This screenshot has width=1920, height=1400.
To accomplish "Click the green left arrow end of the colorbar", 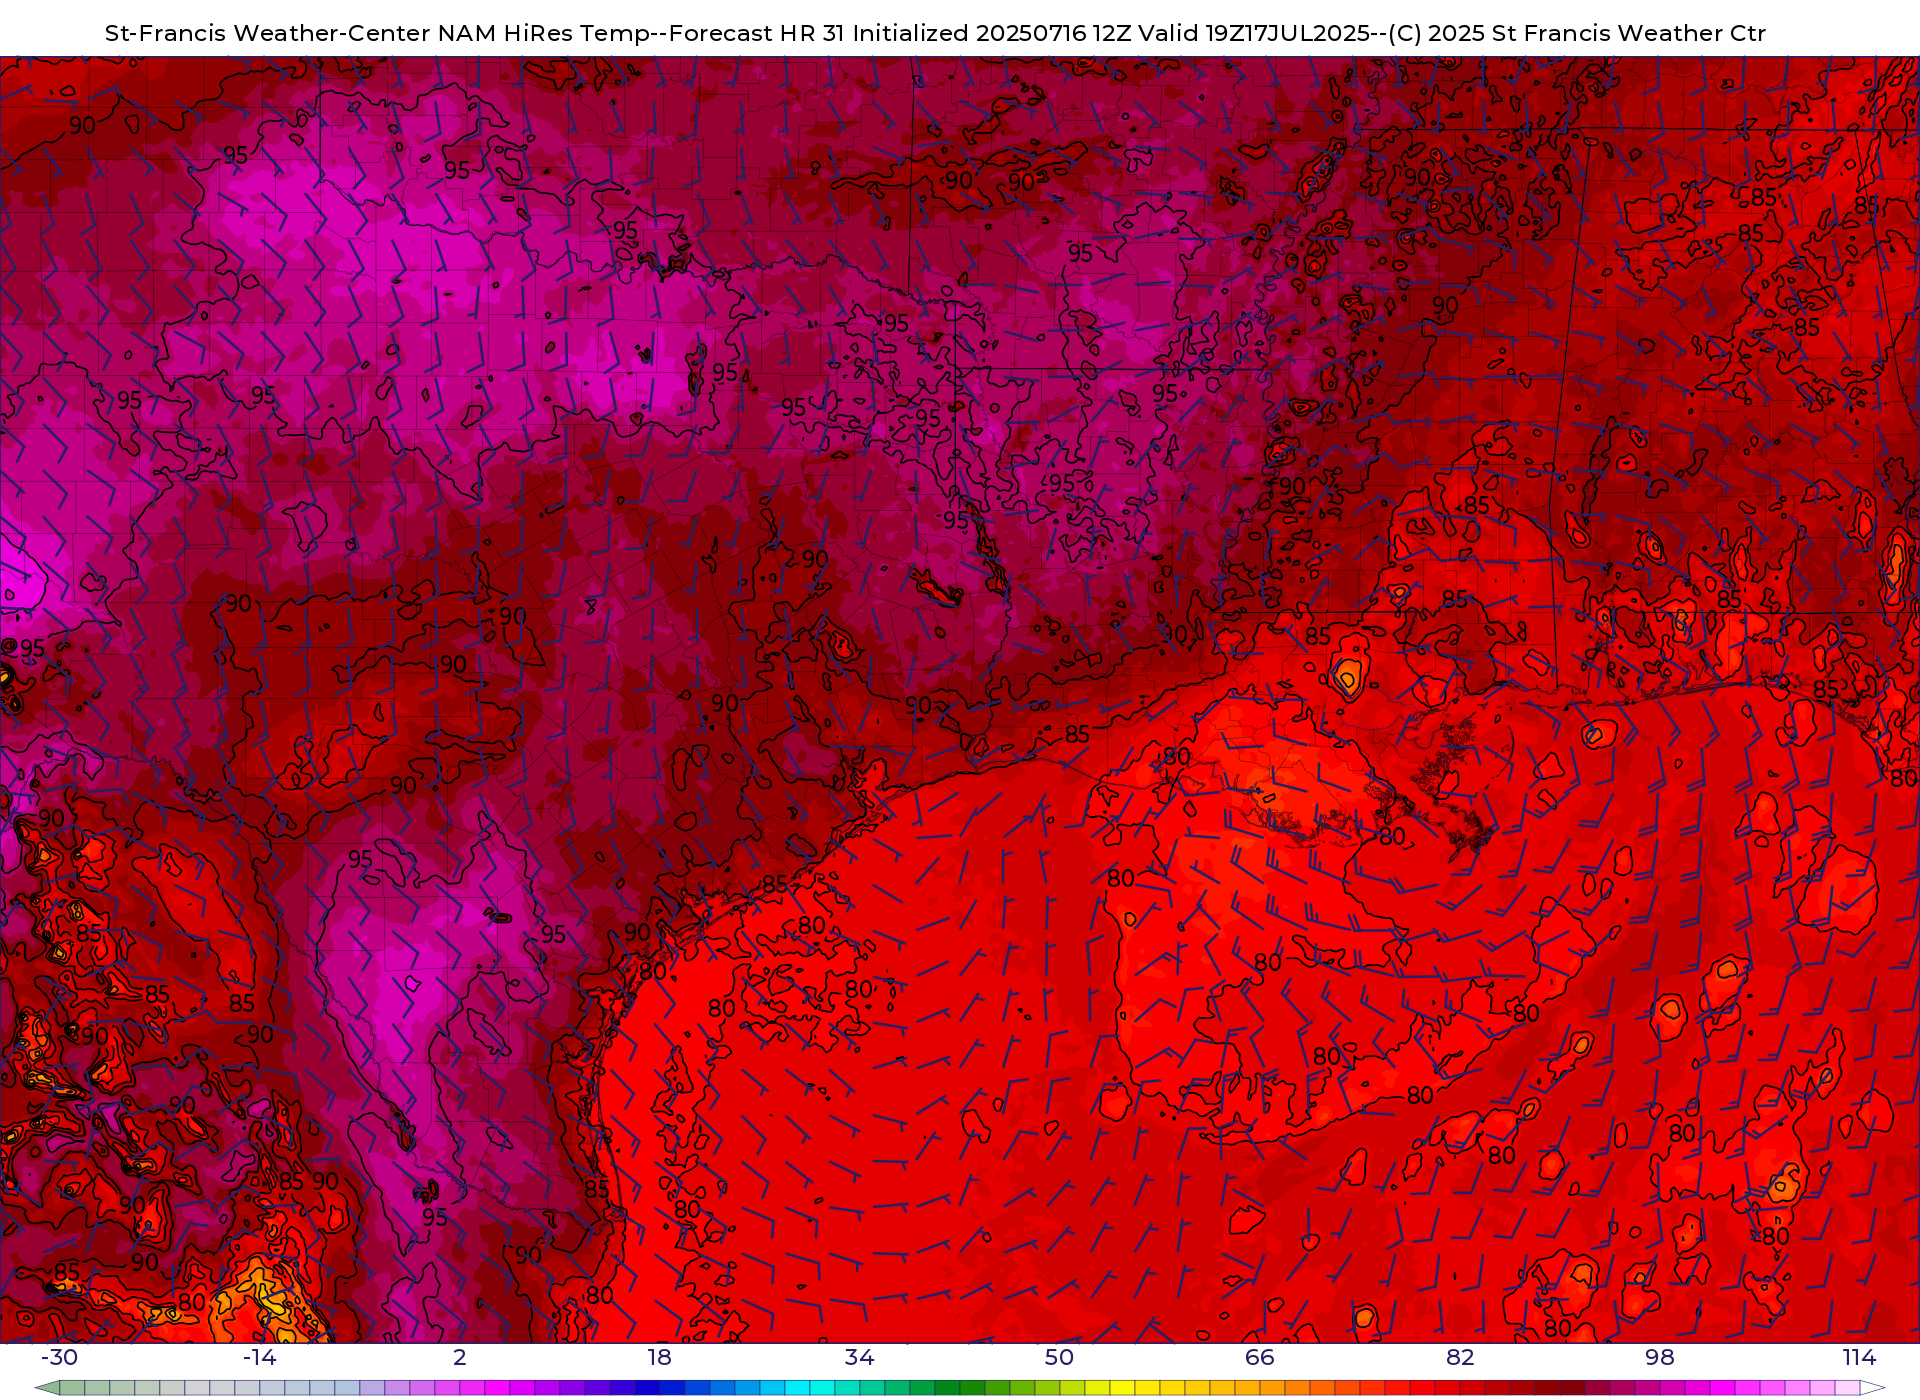I will click(47, 1388).
